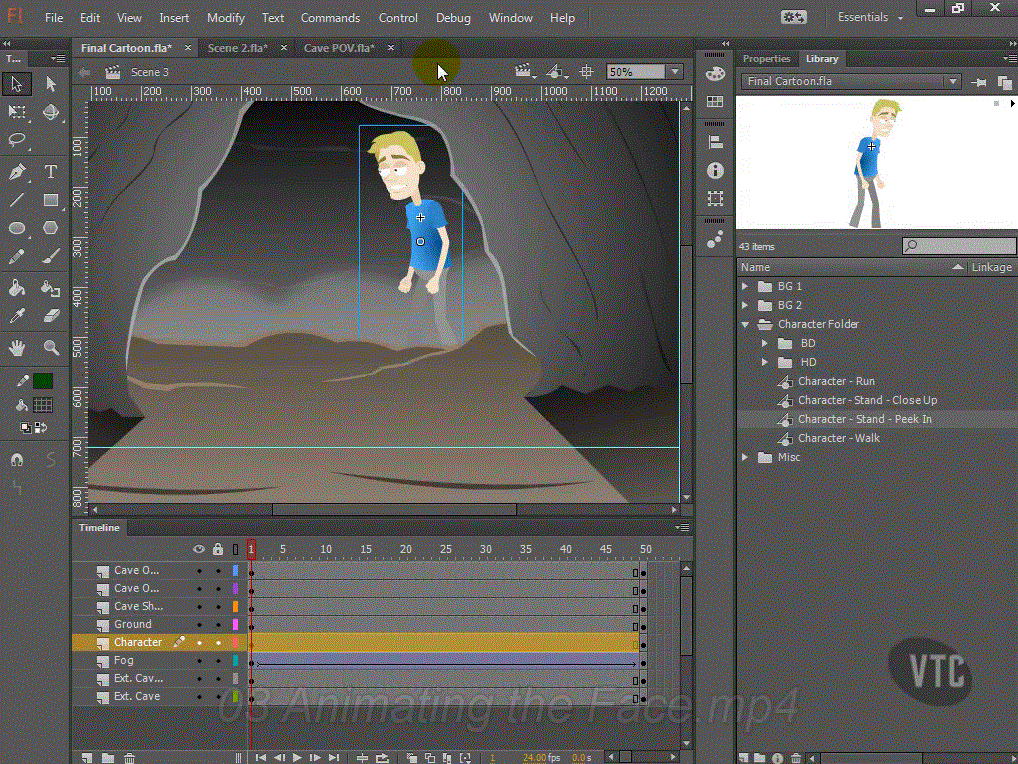Toggle eye column header for all layers

199,549
